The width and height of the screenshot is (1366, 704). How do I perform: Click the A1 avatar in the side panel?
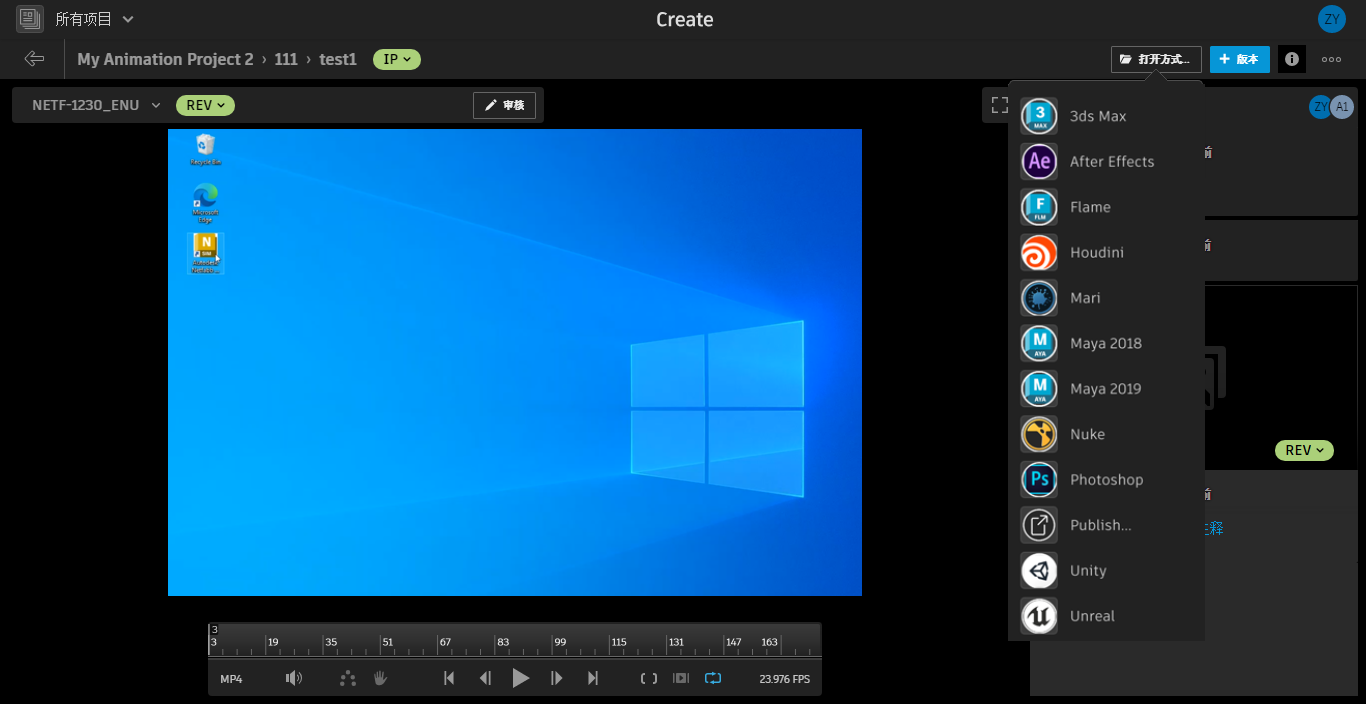click(x=1342, y=106)
